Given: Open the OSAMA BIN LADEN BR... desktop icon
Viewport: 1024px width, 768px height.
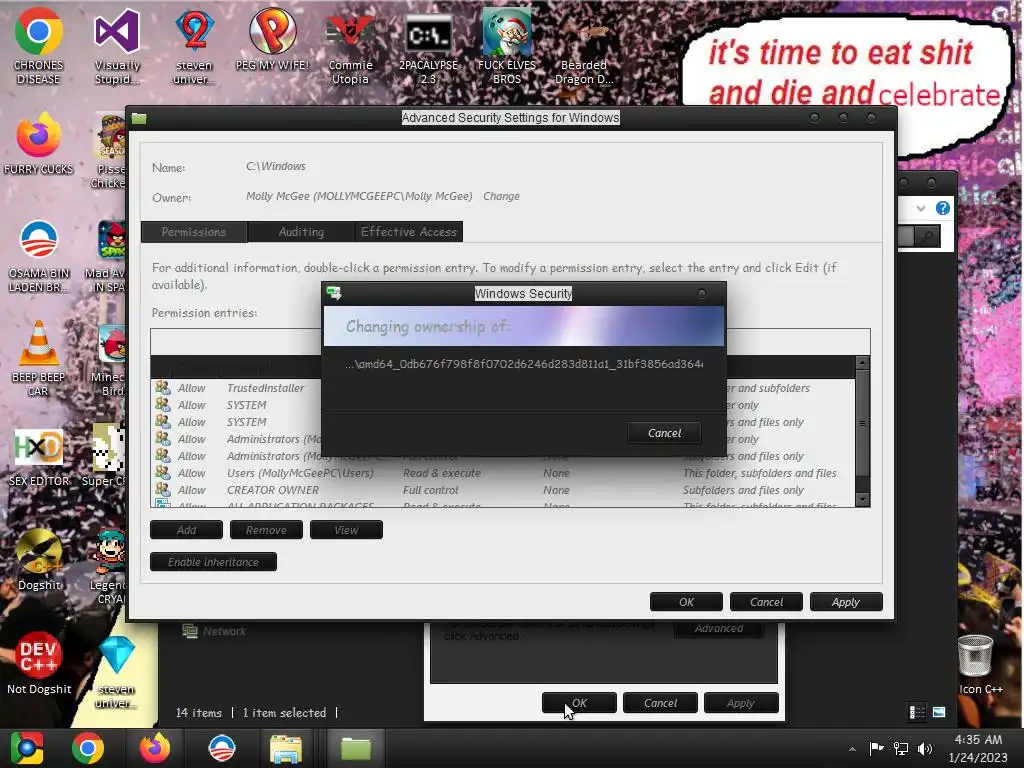Looking at the screenshot, I should coord(39,255).
